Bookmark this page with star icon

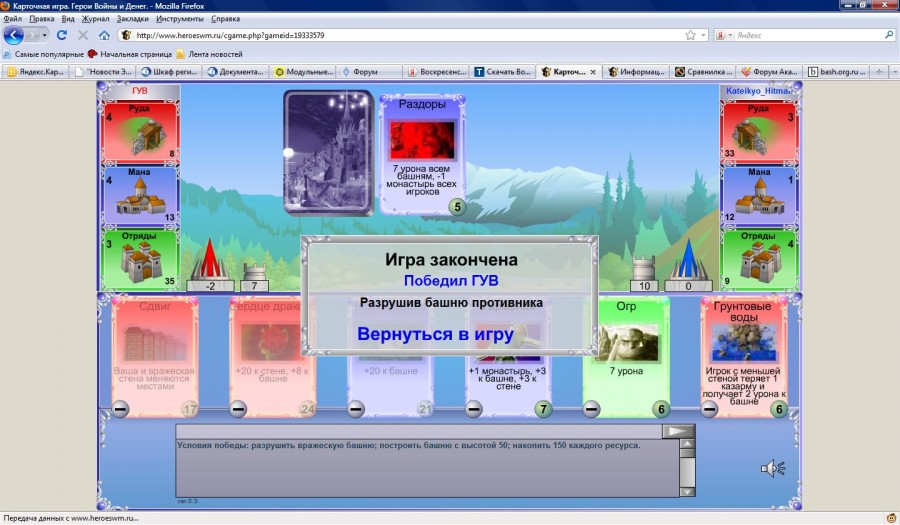click(690, 35)
